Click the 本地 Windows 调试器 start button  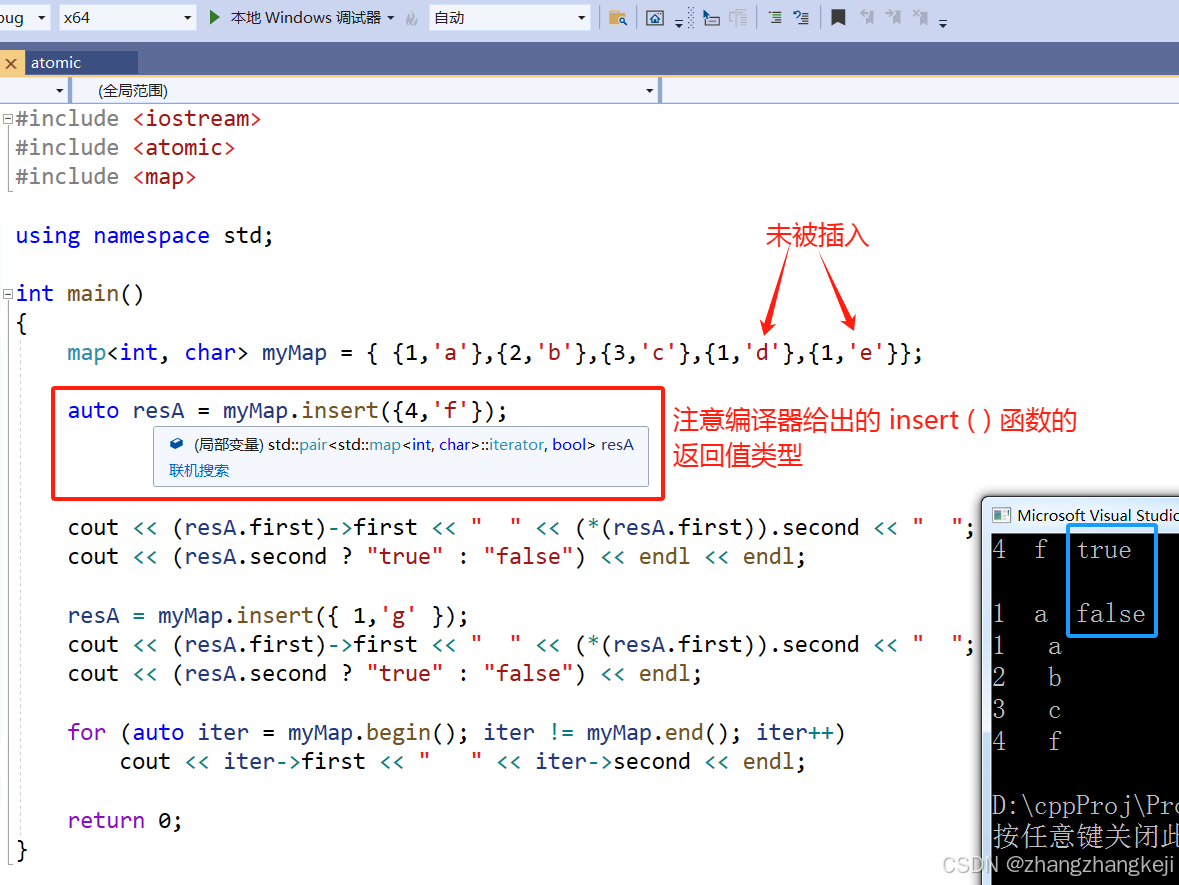(x=305, y=17)
